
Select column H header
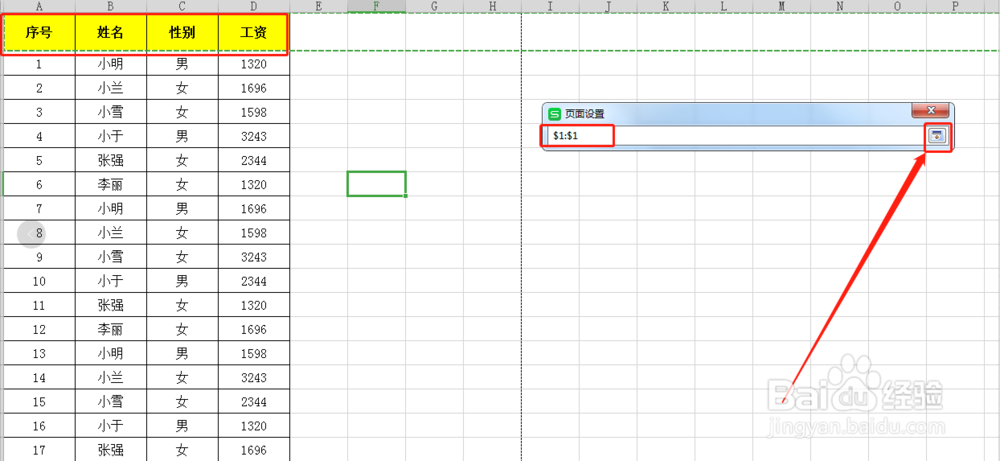tap(492, 6)
